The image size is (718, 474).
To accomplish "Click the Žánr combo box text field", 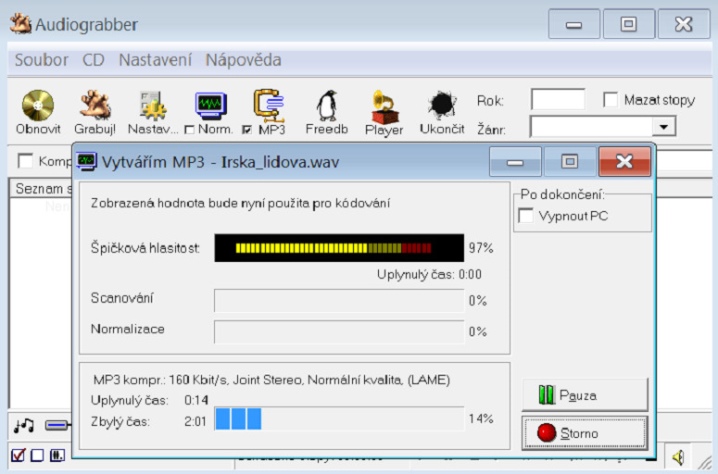I will 591,126.
